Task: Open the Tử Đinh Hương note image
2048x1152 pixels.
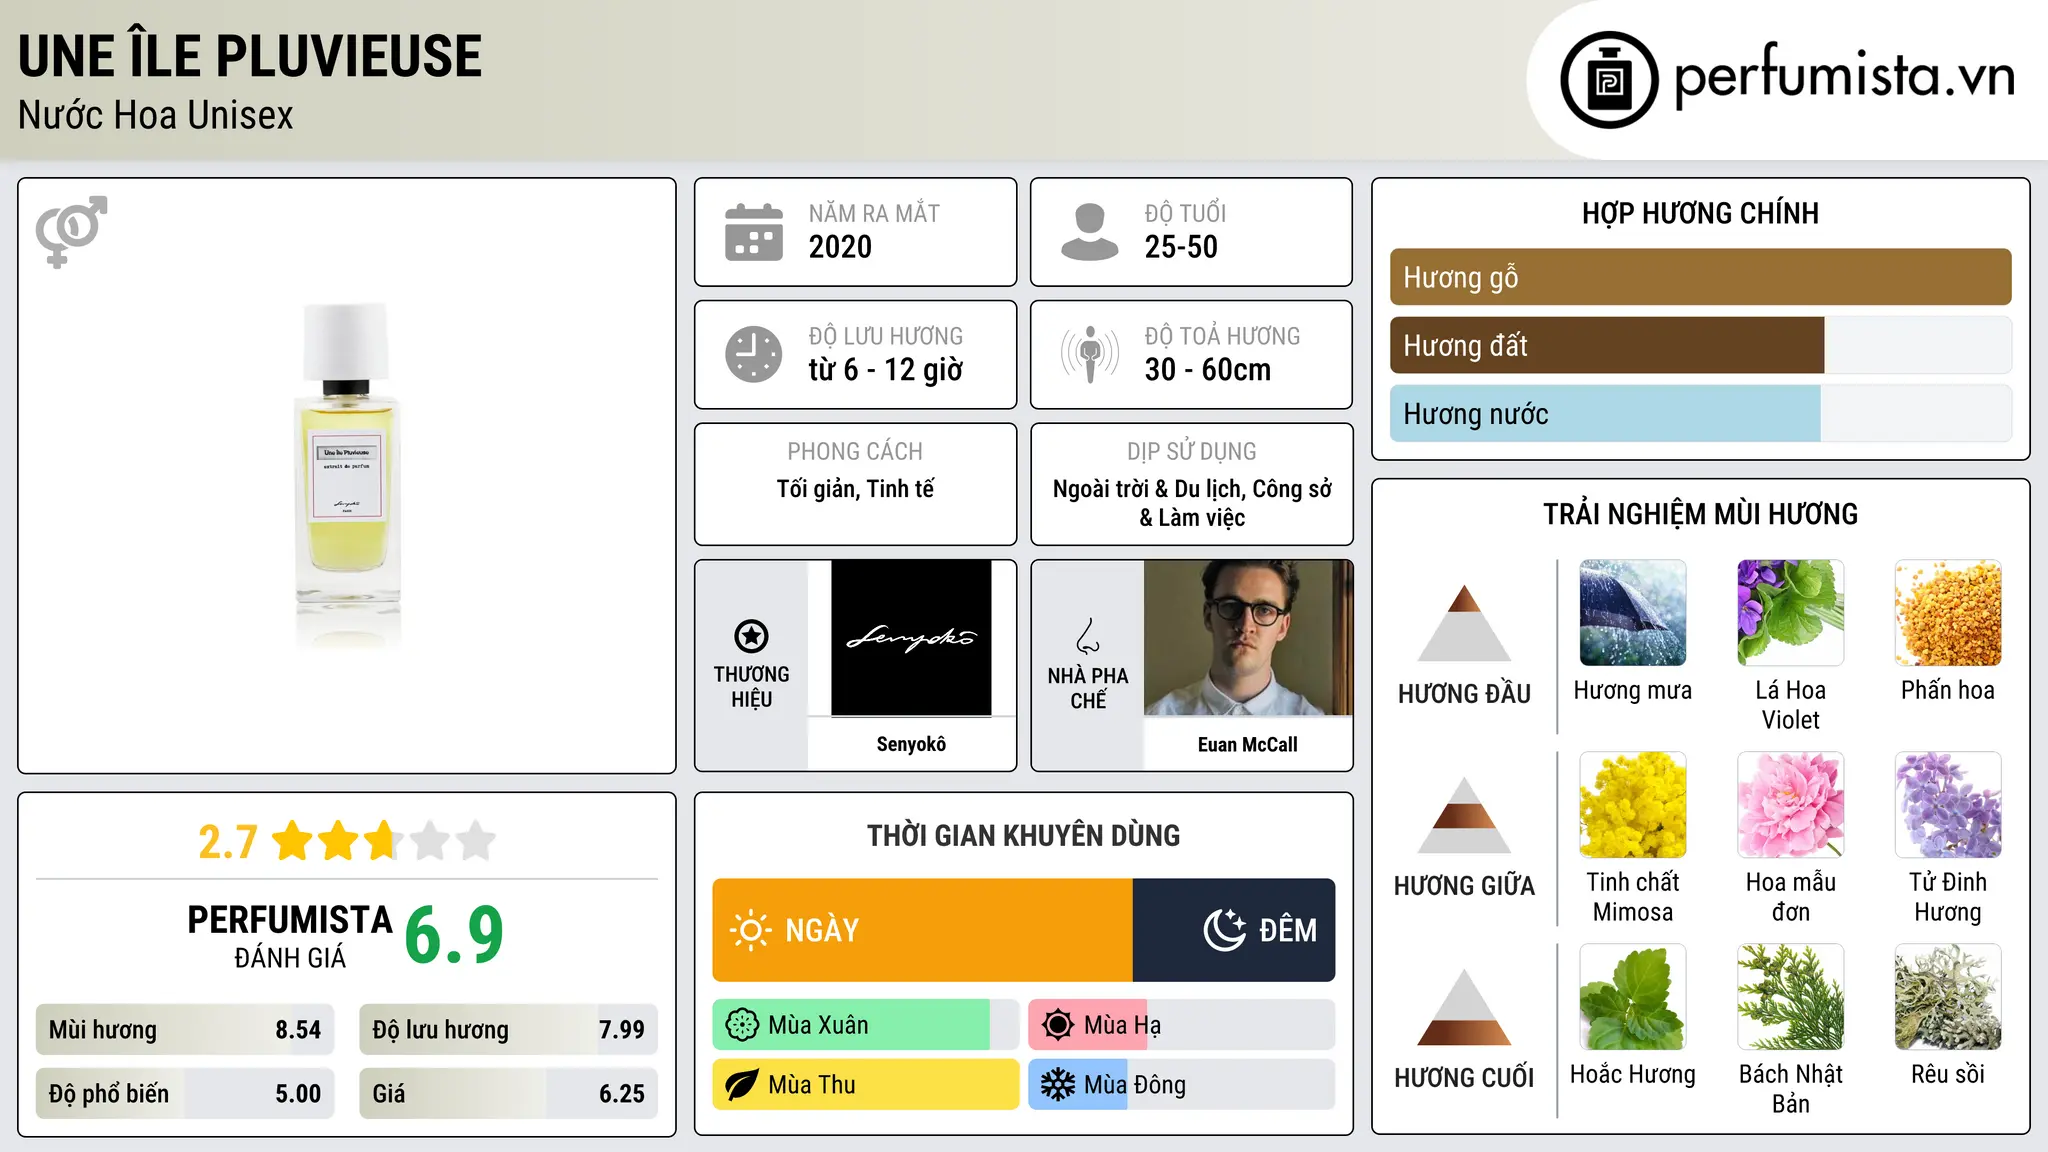Action: (x=1948, y=805)
